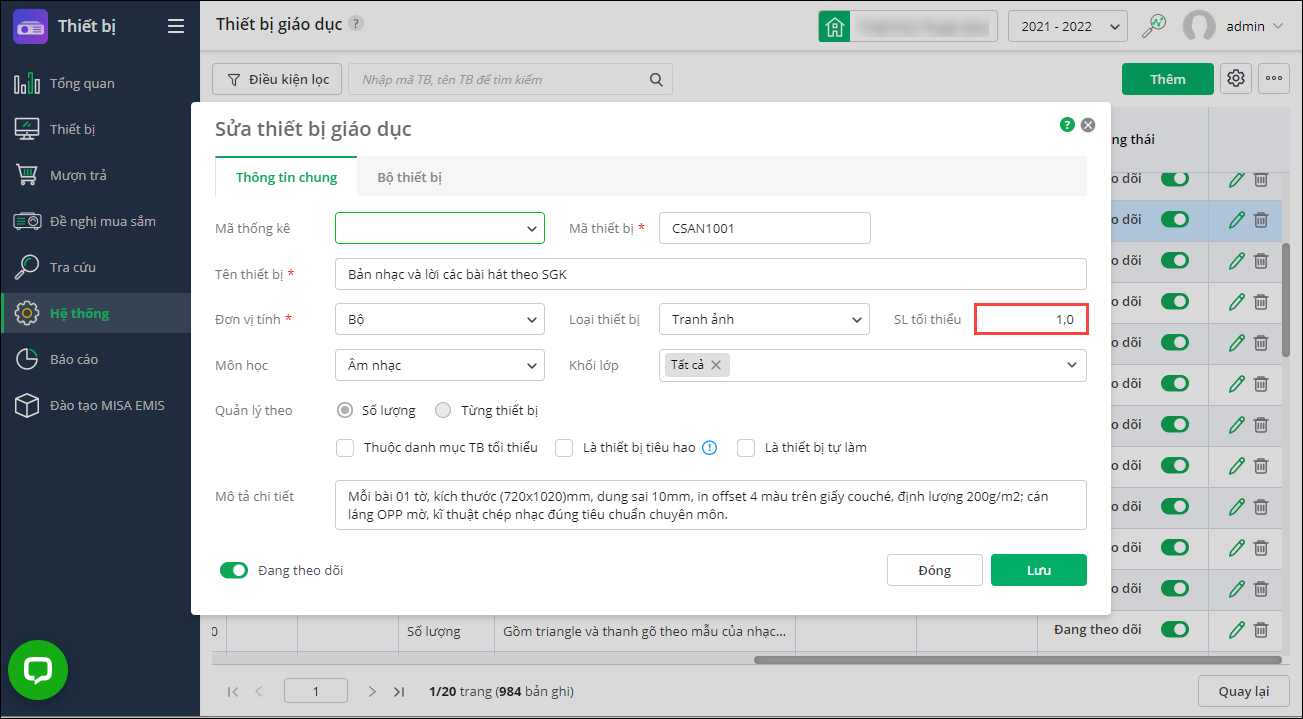
Task: Select the Số lượng radio option
Action: tap(345, 410)
